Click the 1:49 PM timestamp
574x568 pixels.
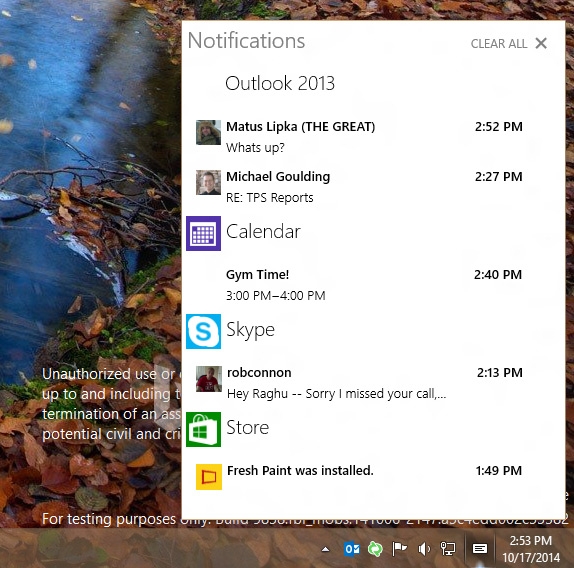pos(499,471)
